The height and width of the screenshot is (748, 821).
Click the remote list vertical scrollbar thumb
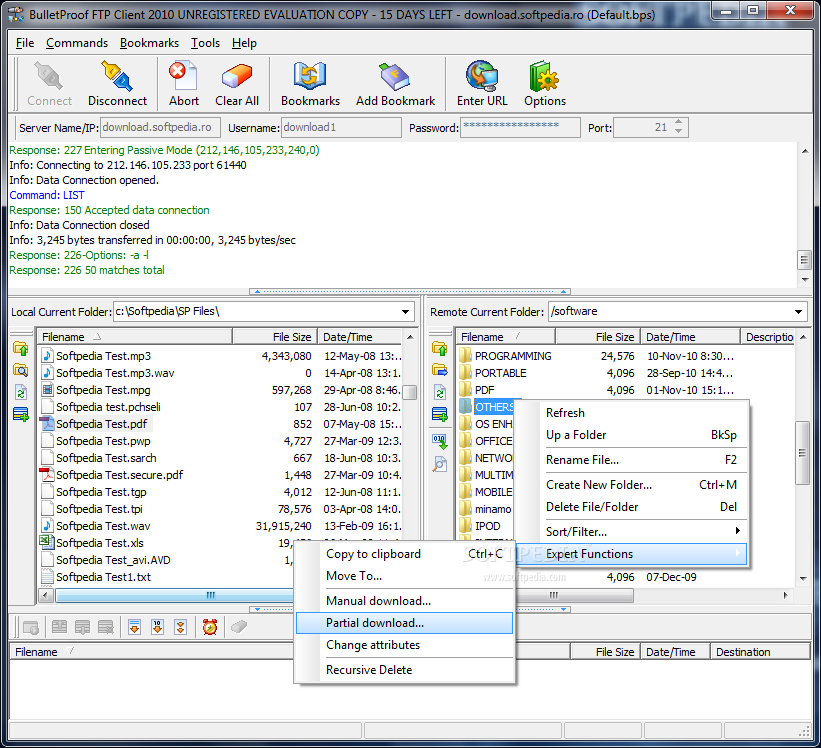tap(802, 453)
